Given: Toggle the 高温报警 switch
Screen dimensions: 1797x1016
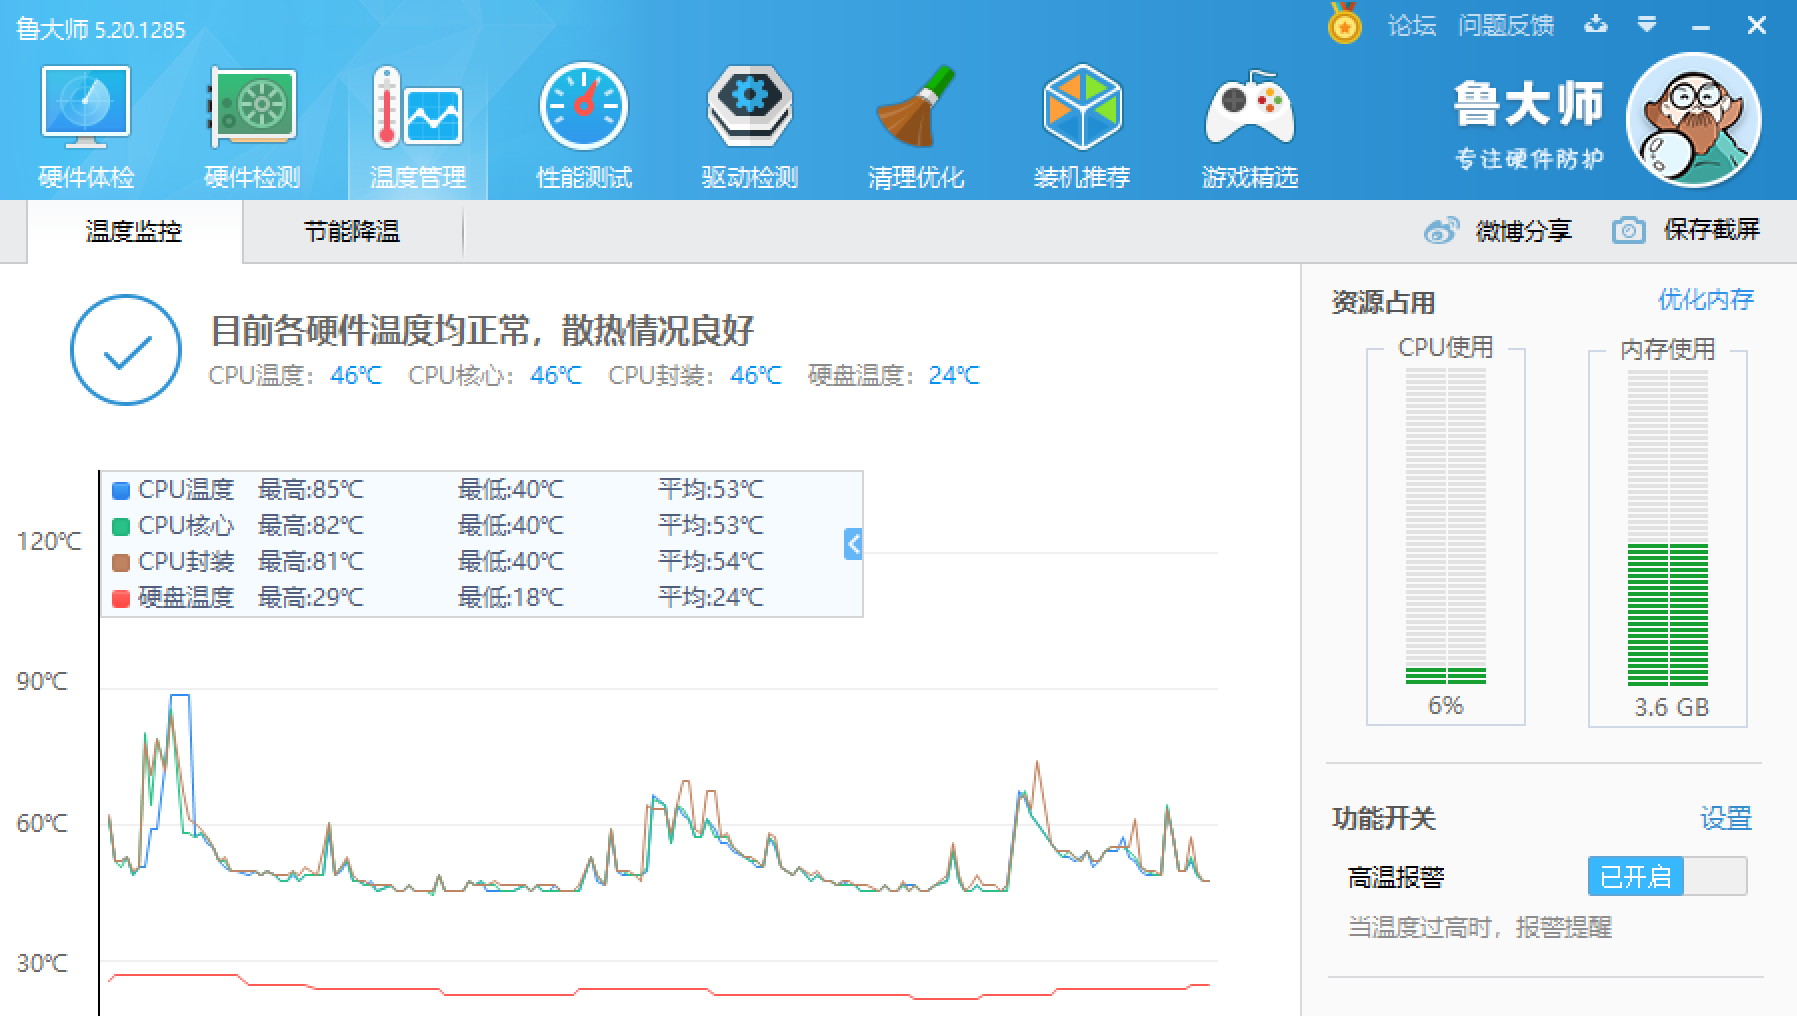Looking at the screenshot, I should [1667, 876].
